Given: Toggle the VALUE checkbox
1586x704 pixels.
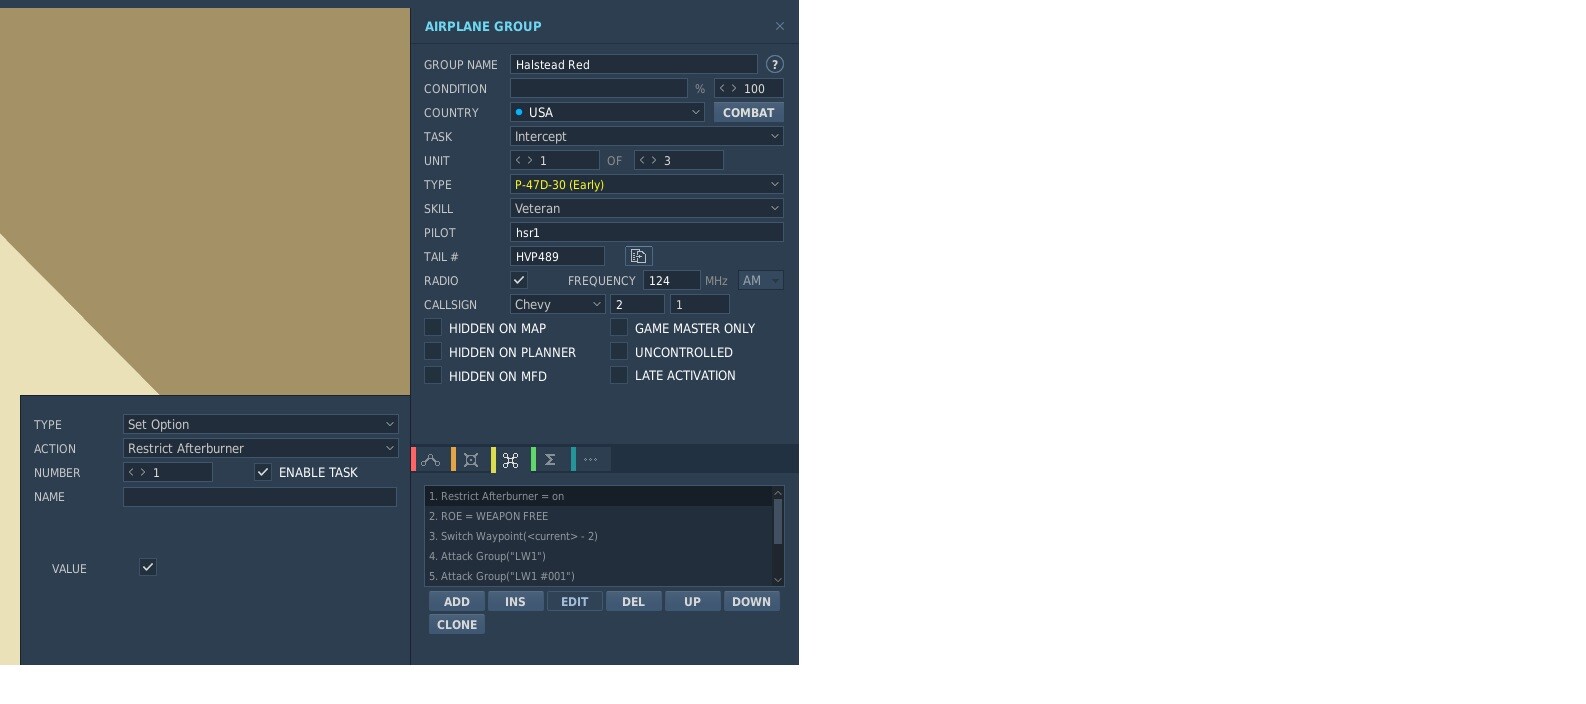Looking at the screenshot, I should (148, 567).
